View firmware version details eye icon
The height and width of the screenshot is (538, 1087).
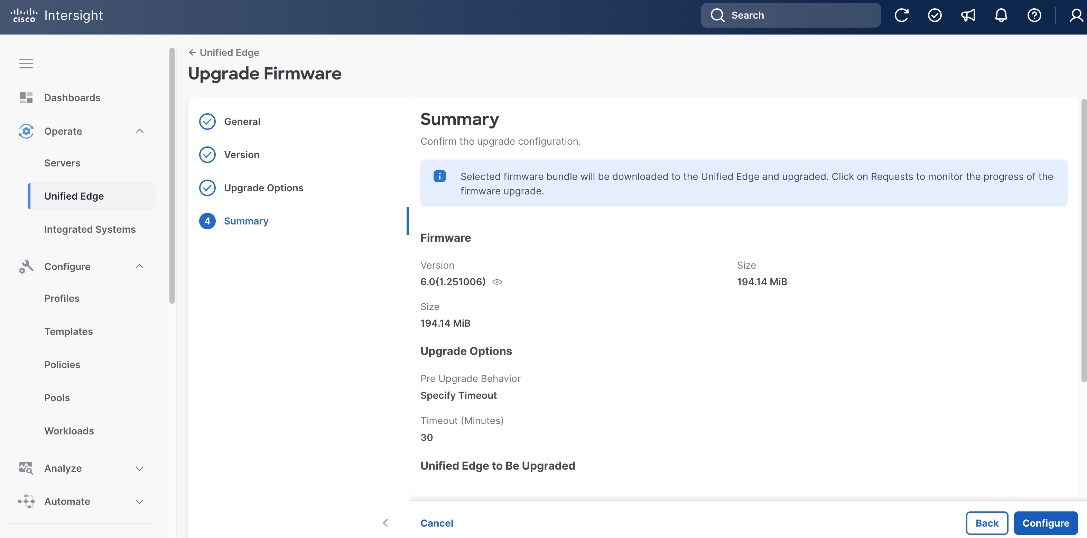click(x=497, y=282)
